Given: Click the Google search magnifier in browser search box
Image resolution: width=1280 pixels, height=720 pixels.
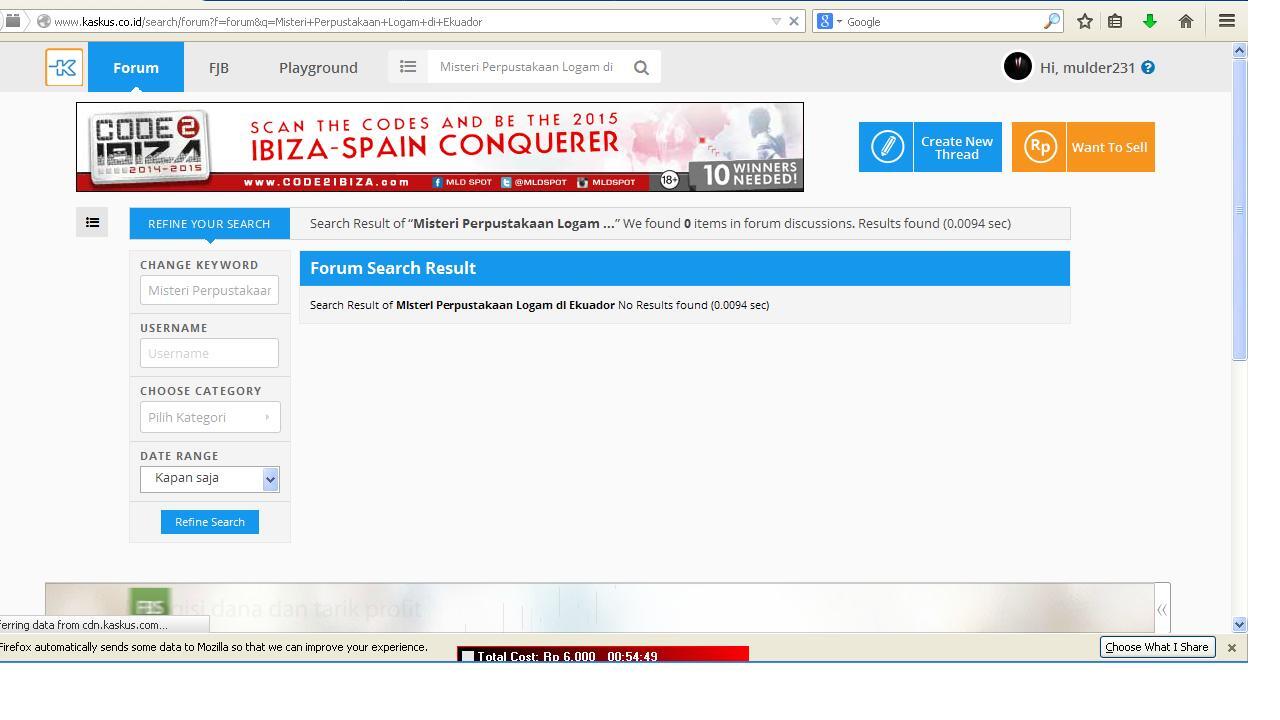Looking at the screenshot, I should coord(1051,21).
